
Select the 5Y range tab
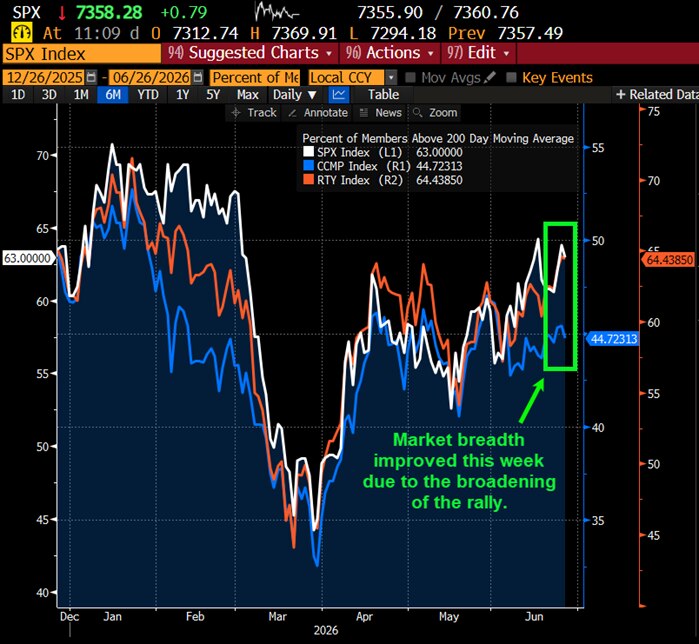tap(213, 94)
